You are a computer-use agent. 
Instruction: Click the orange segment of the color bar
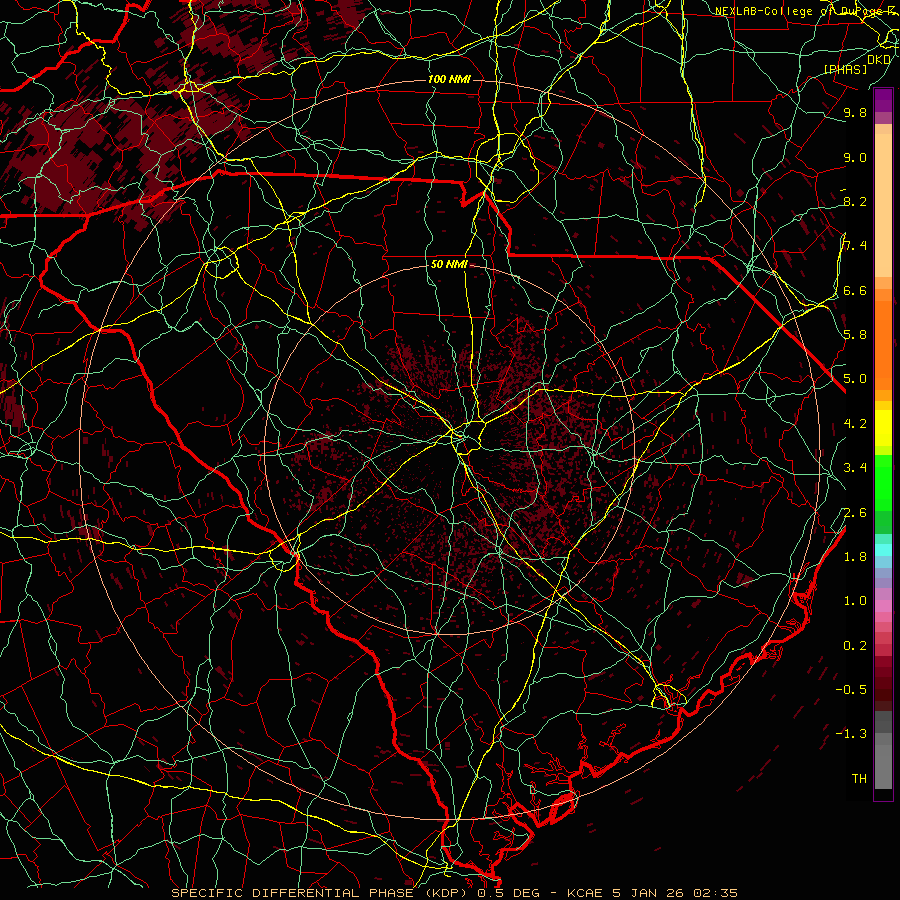tap(883, 346)
